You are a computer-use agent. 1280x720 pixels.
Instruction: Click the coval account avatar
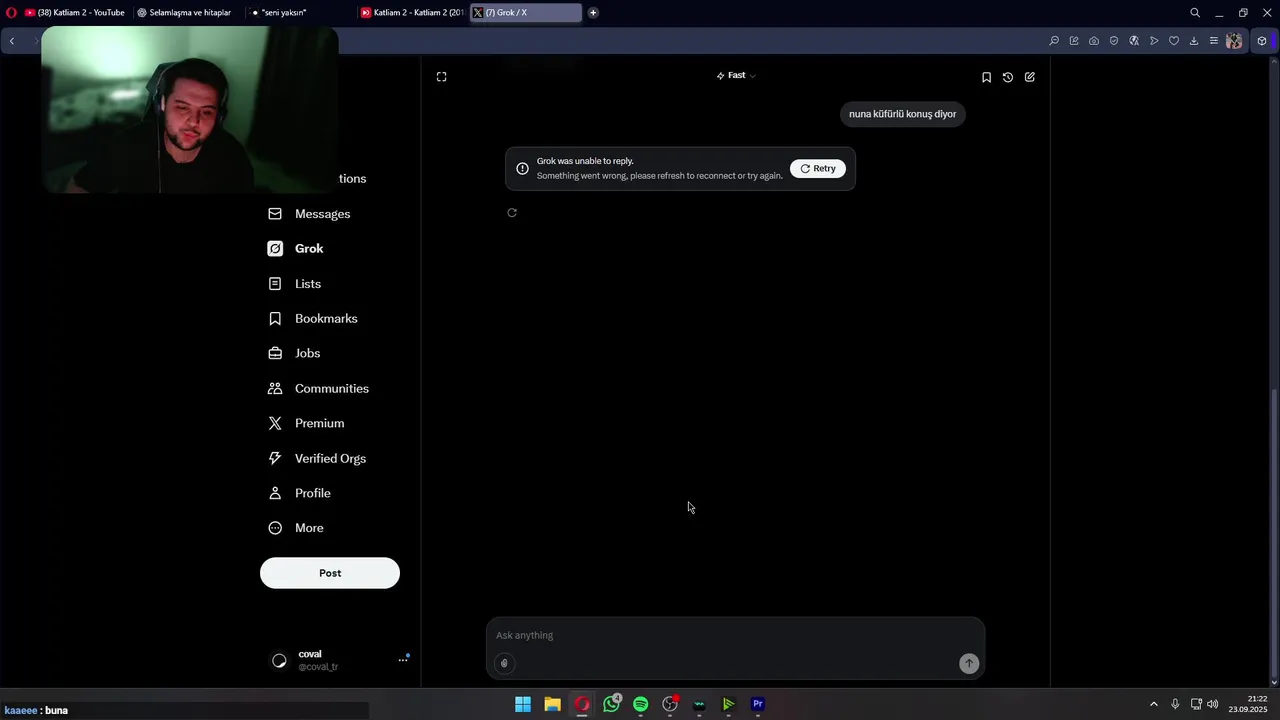[279, 660]
